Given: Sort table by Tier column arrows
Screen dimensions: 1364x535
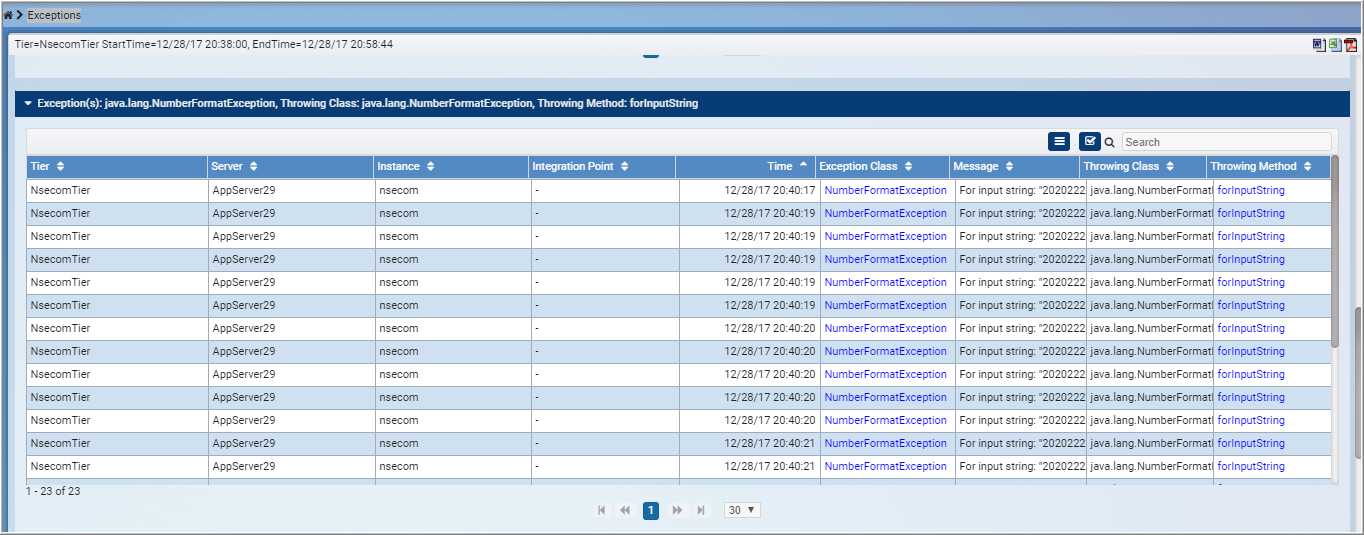Looking at the screenshot, I should click(61, 166).
